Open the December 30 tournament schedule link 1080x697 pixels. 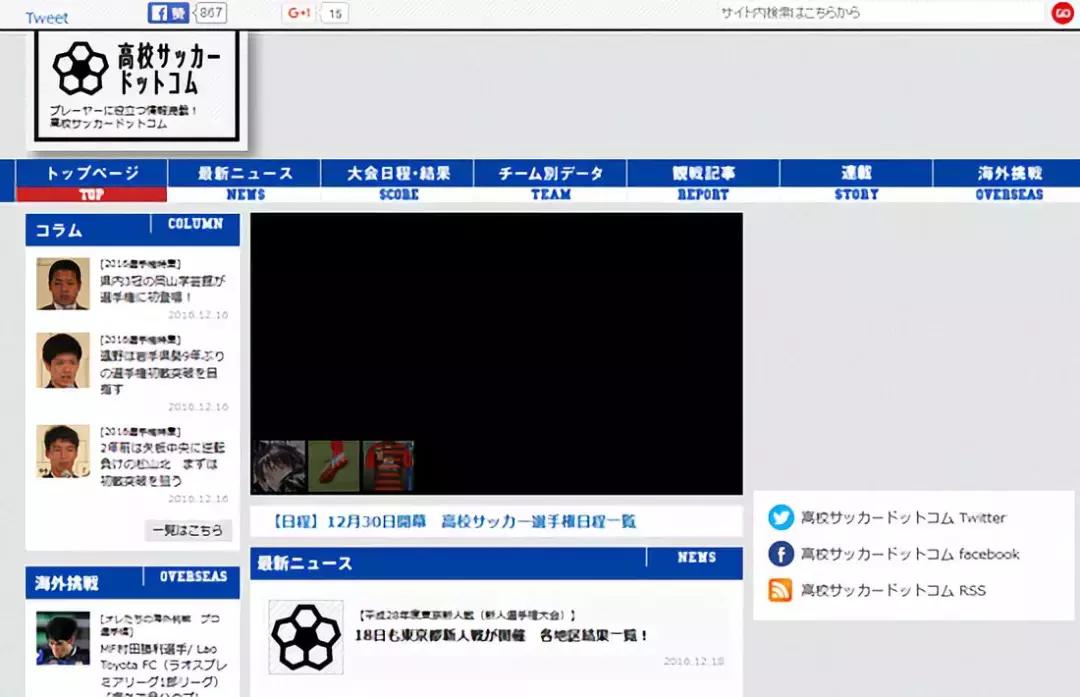tap(455, 521)
